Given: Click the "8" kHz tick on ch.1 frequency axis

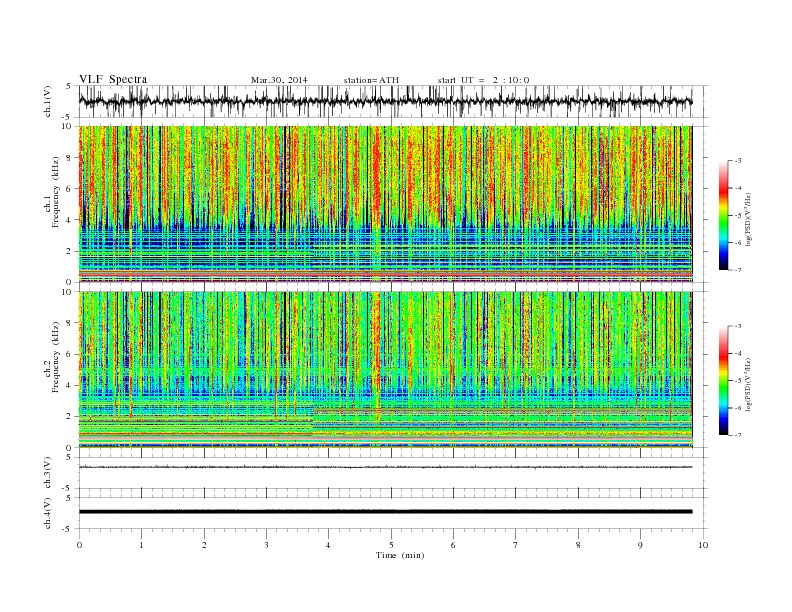Looking at the screenshot, I should [x=69, y=158].
